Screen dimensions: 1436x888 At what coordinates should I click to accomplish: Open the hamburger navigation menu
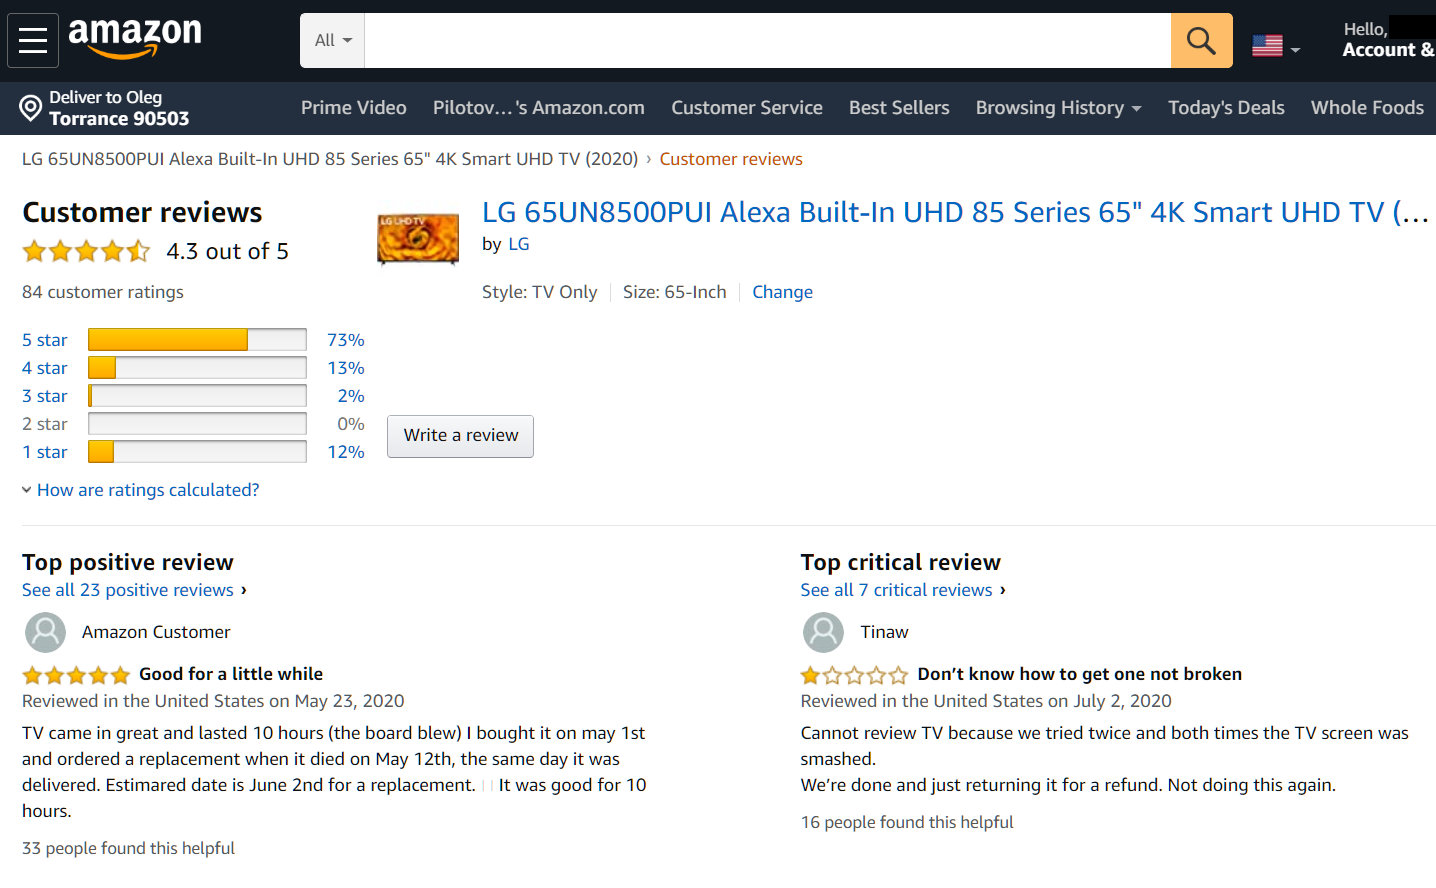pyautogui.click(x=33, y=40)
